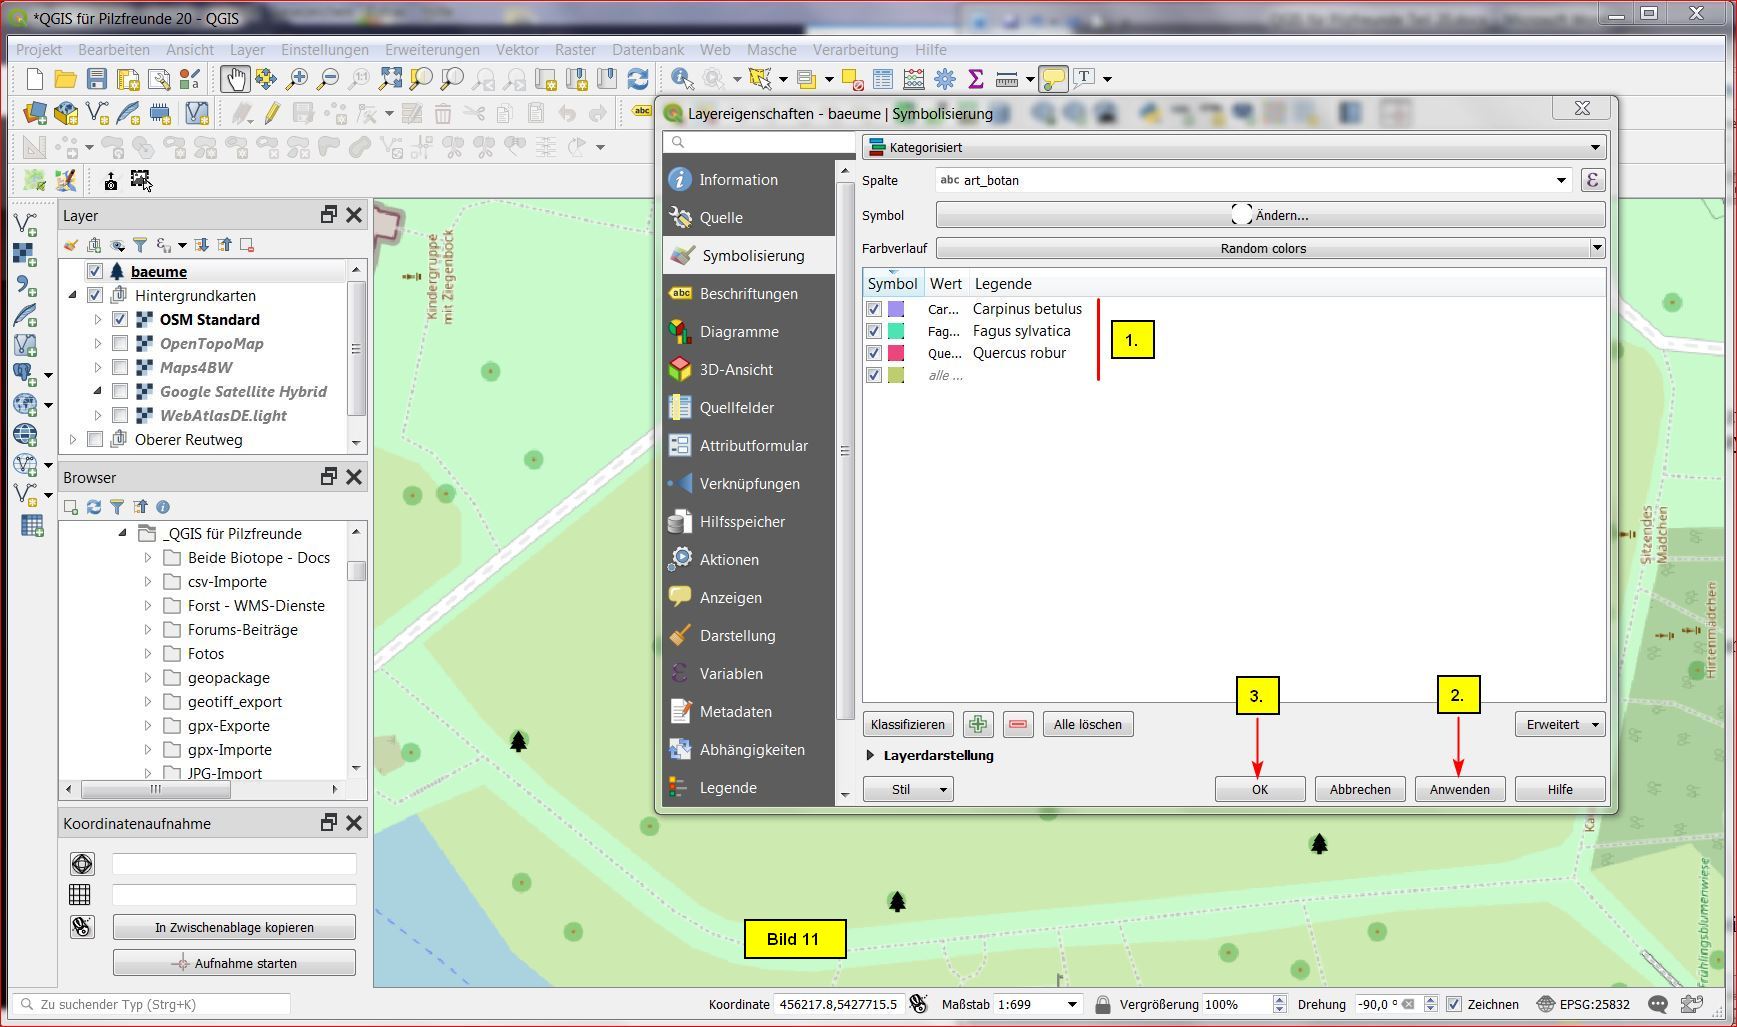Open the Vektor menu
The width and height of the screenshot is (1737, 1027).
517,49
